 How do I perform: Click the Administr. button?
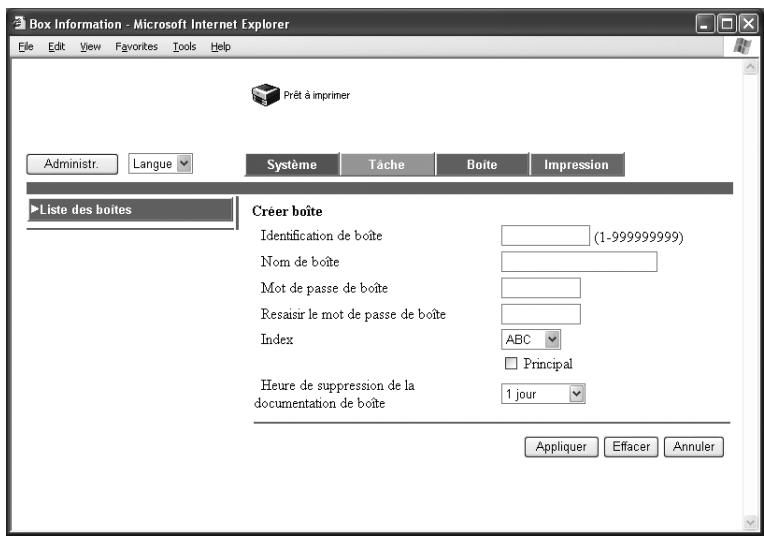coord(72,164)
